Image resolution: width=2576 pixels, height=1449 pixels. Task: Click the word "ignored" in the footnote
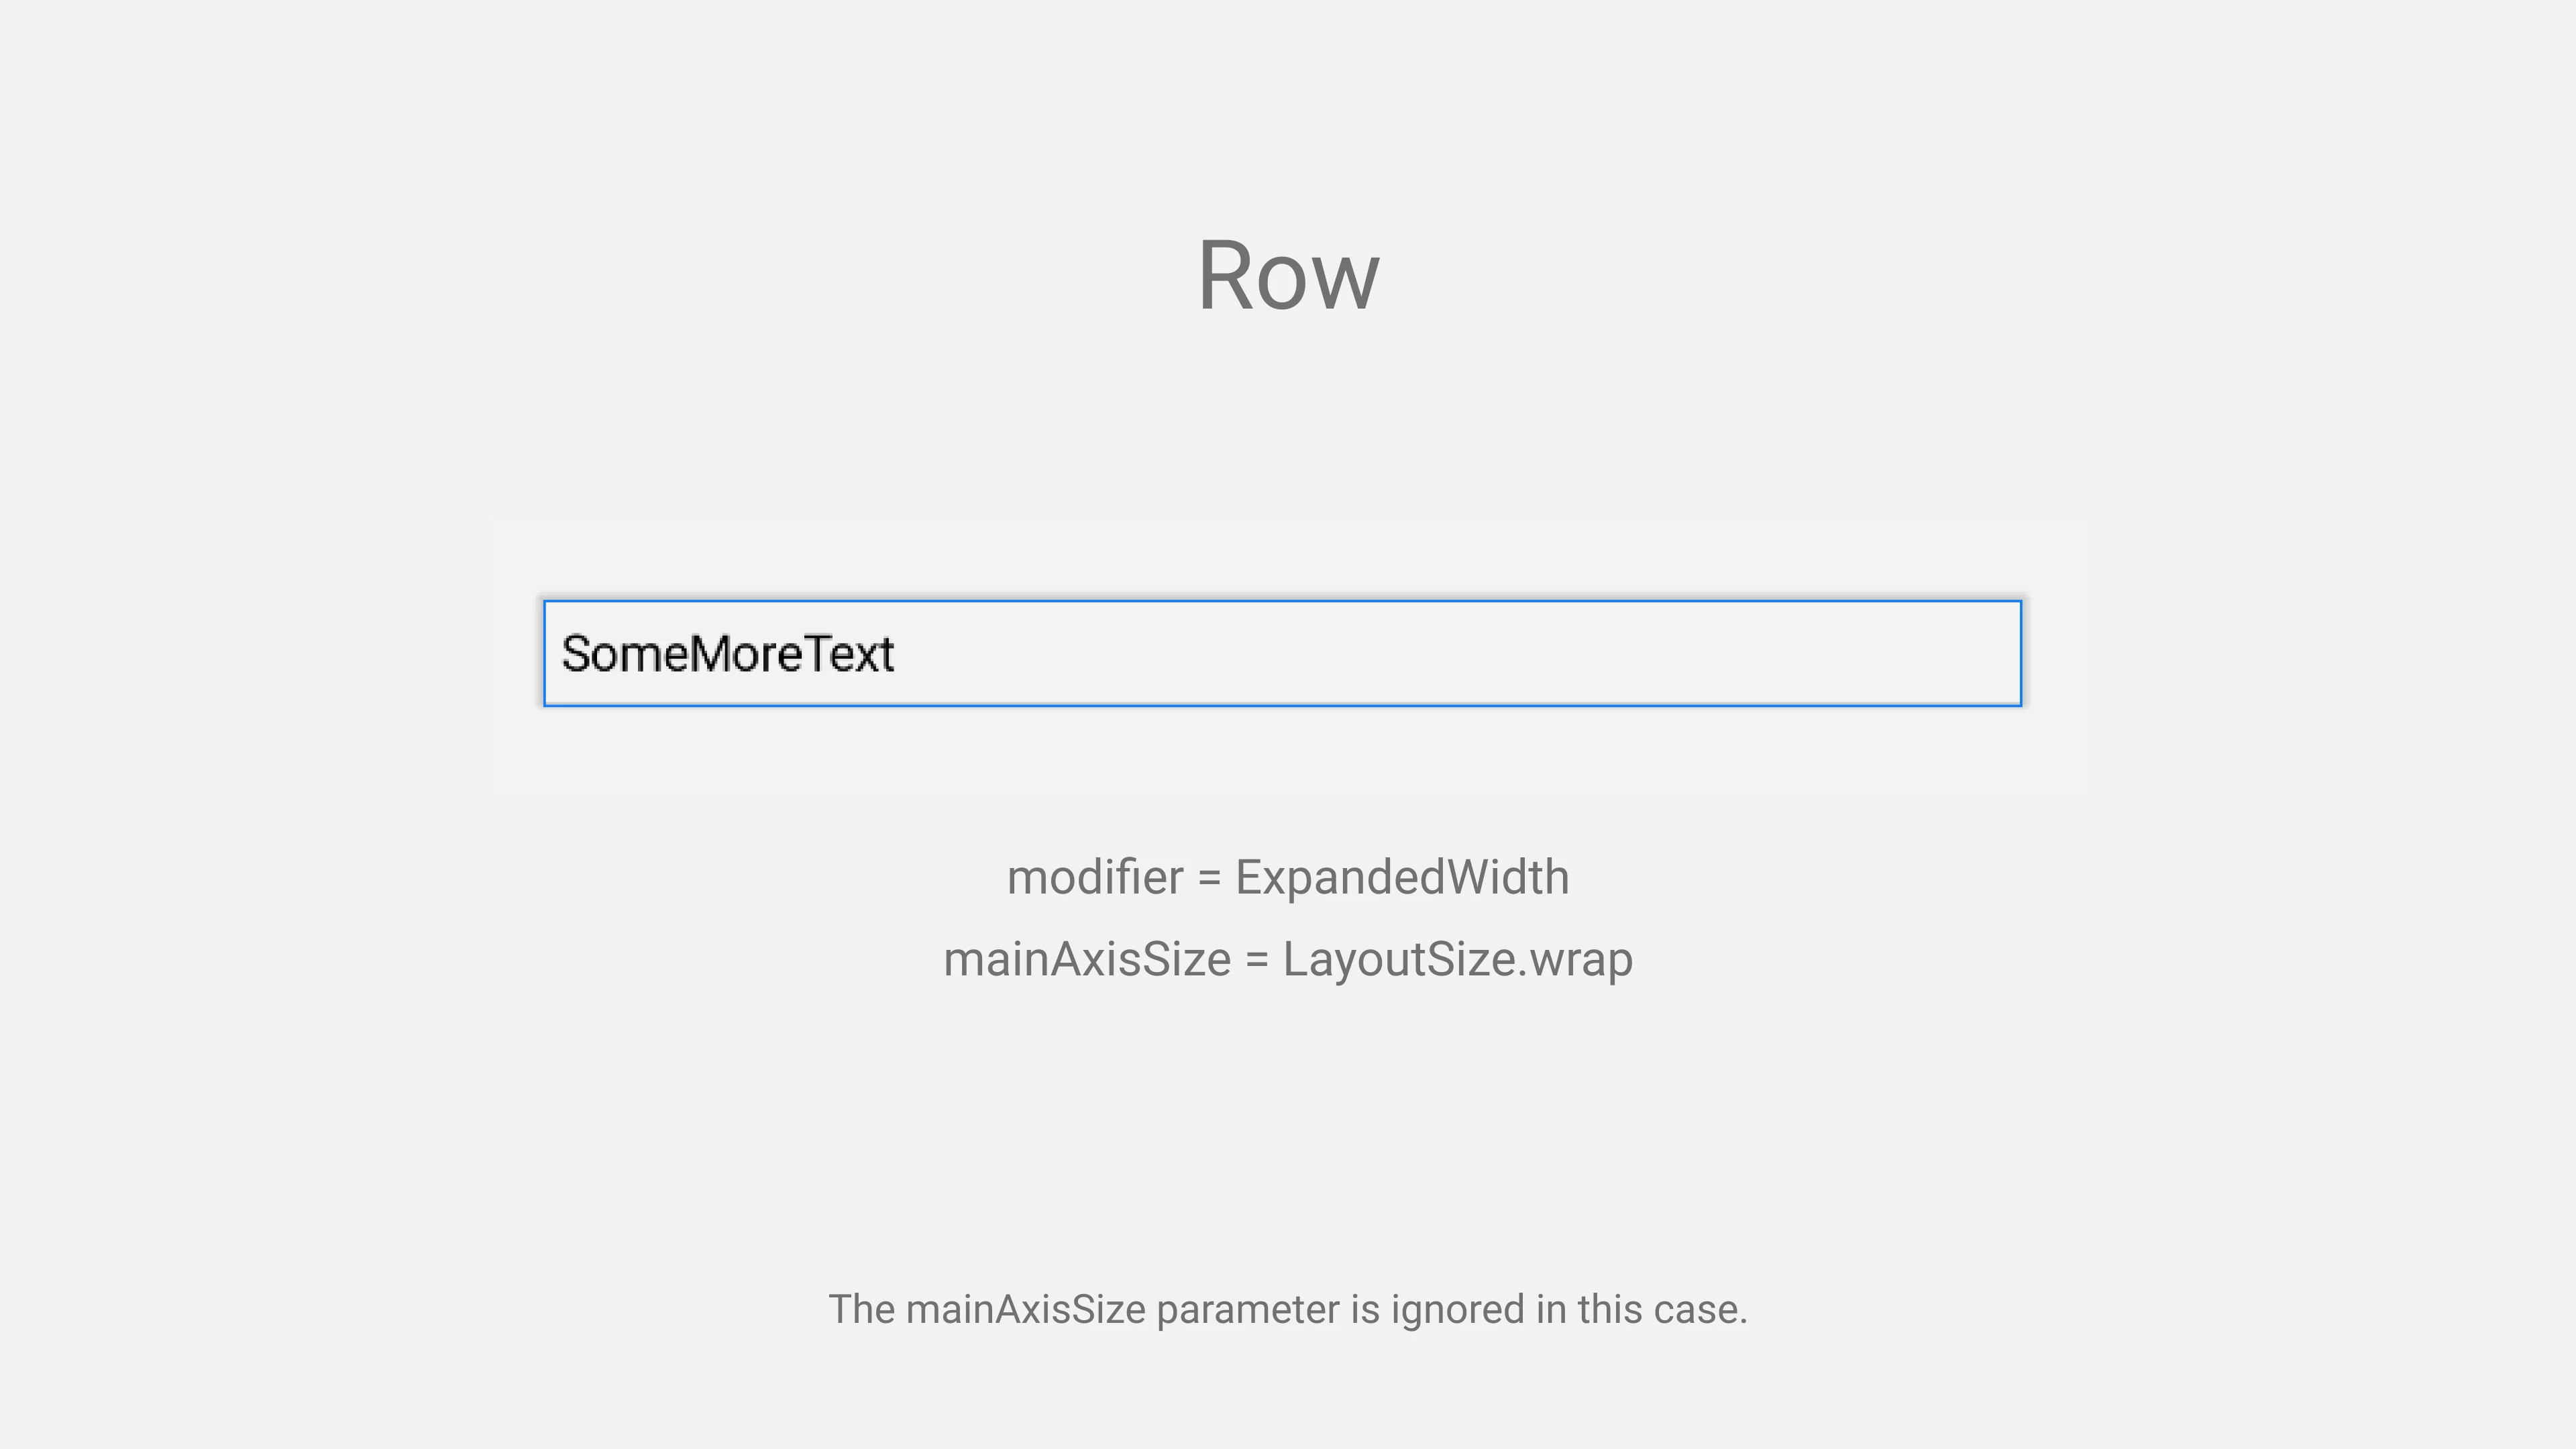1457,1310
